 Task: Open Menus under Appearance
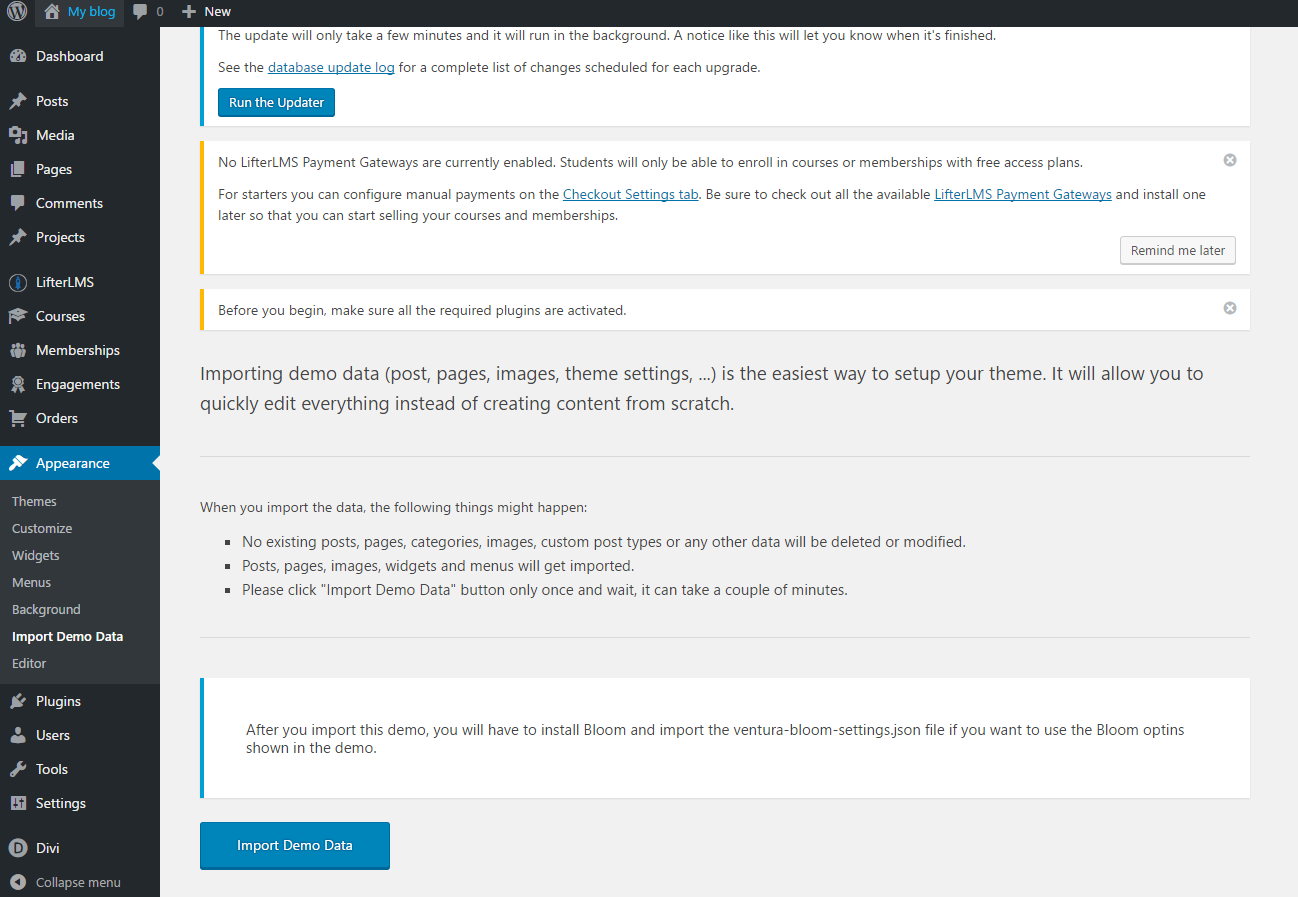31,582
